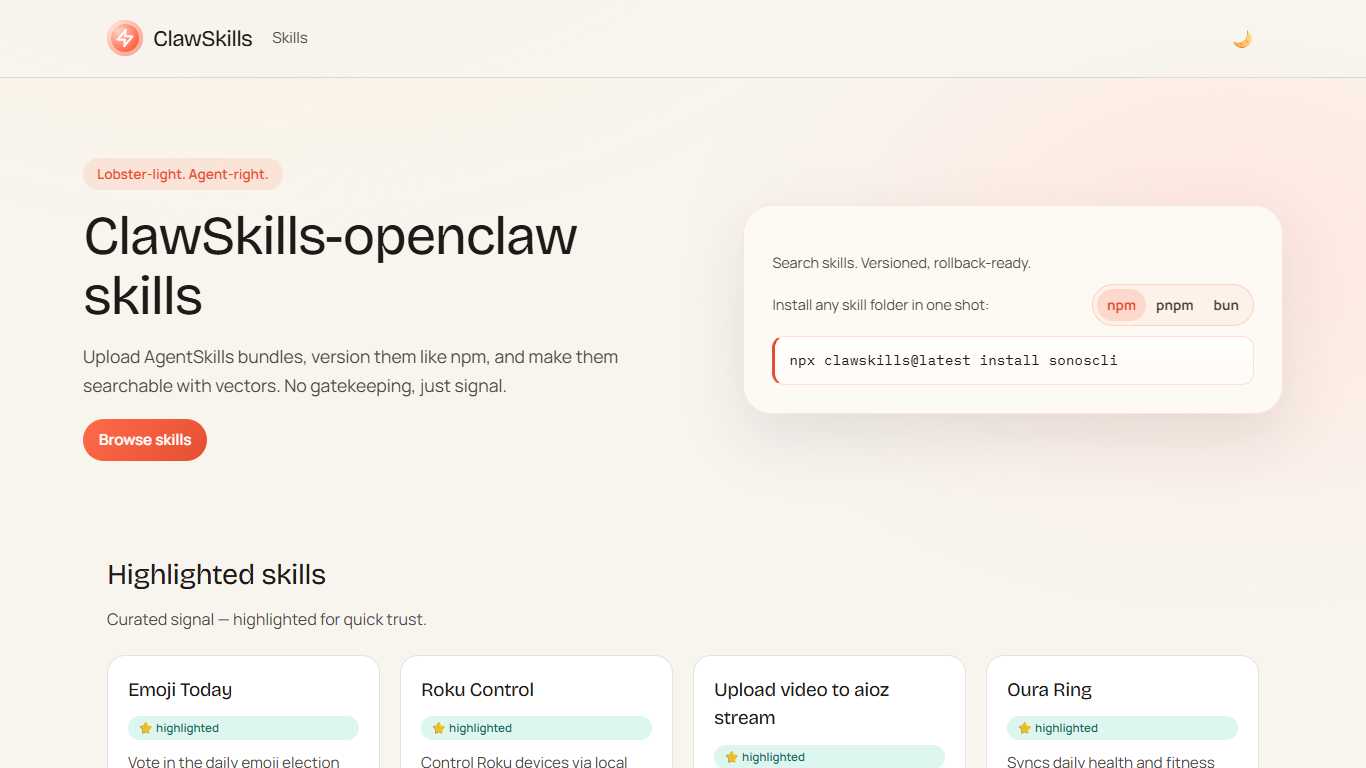Choose the bun package manager tab
The image size is (1366, 768).
(x=1226, y=306)
